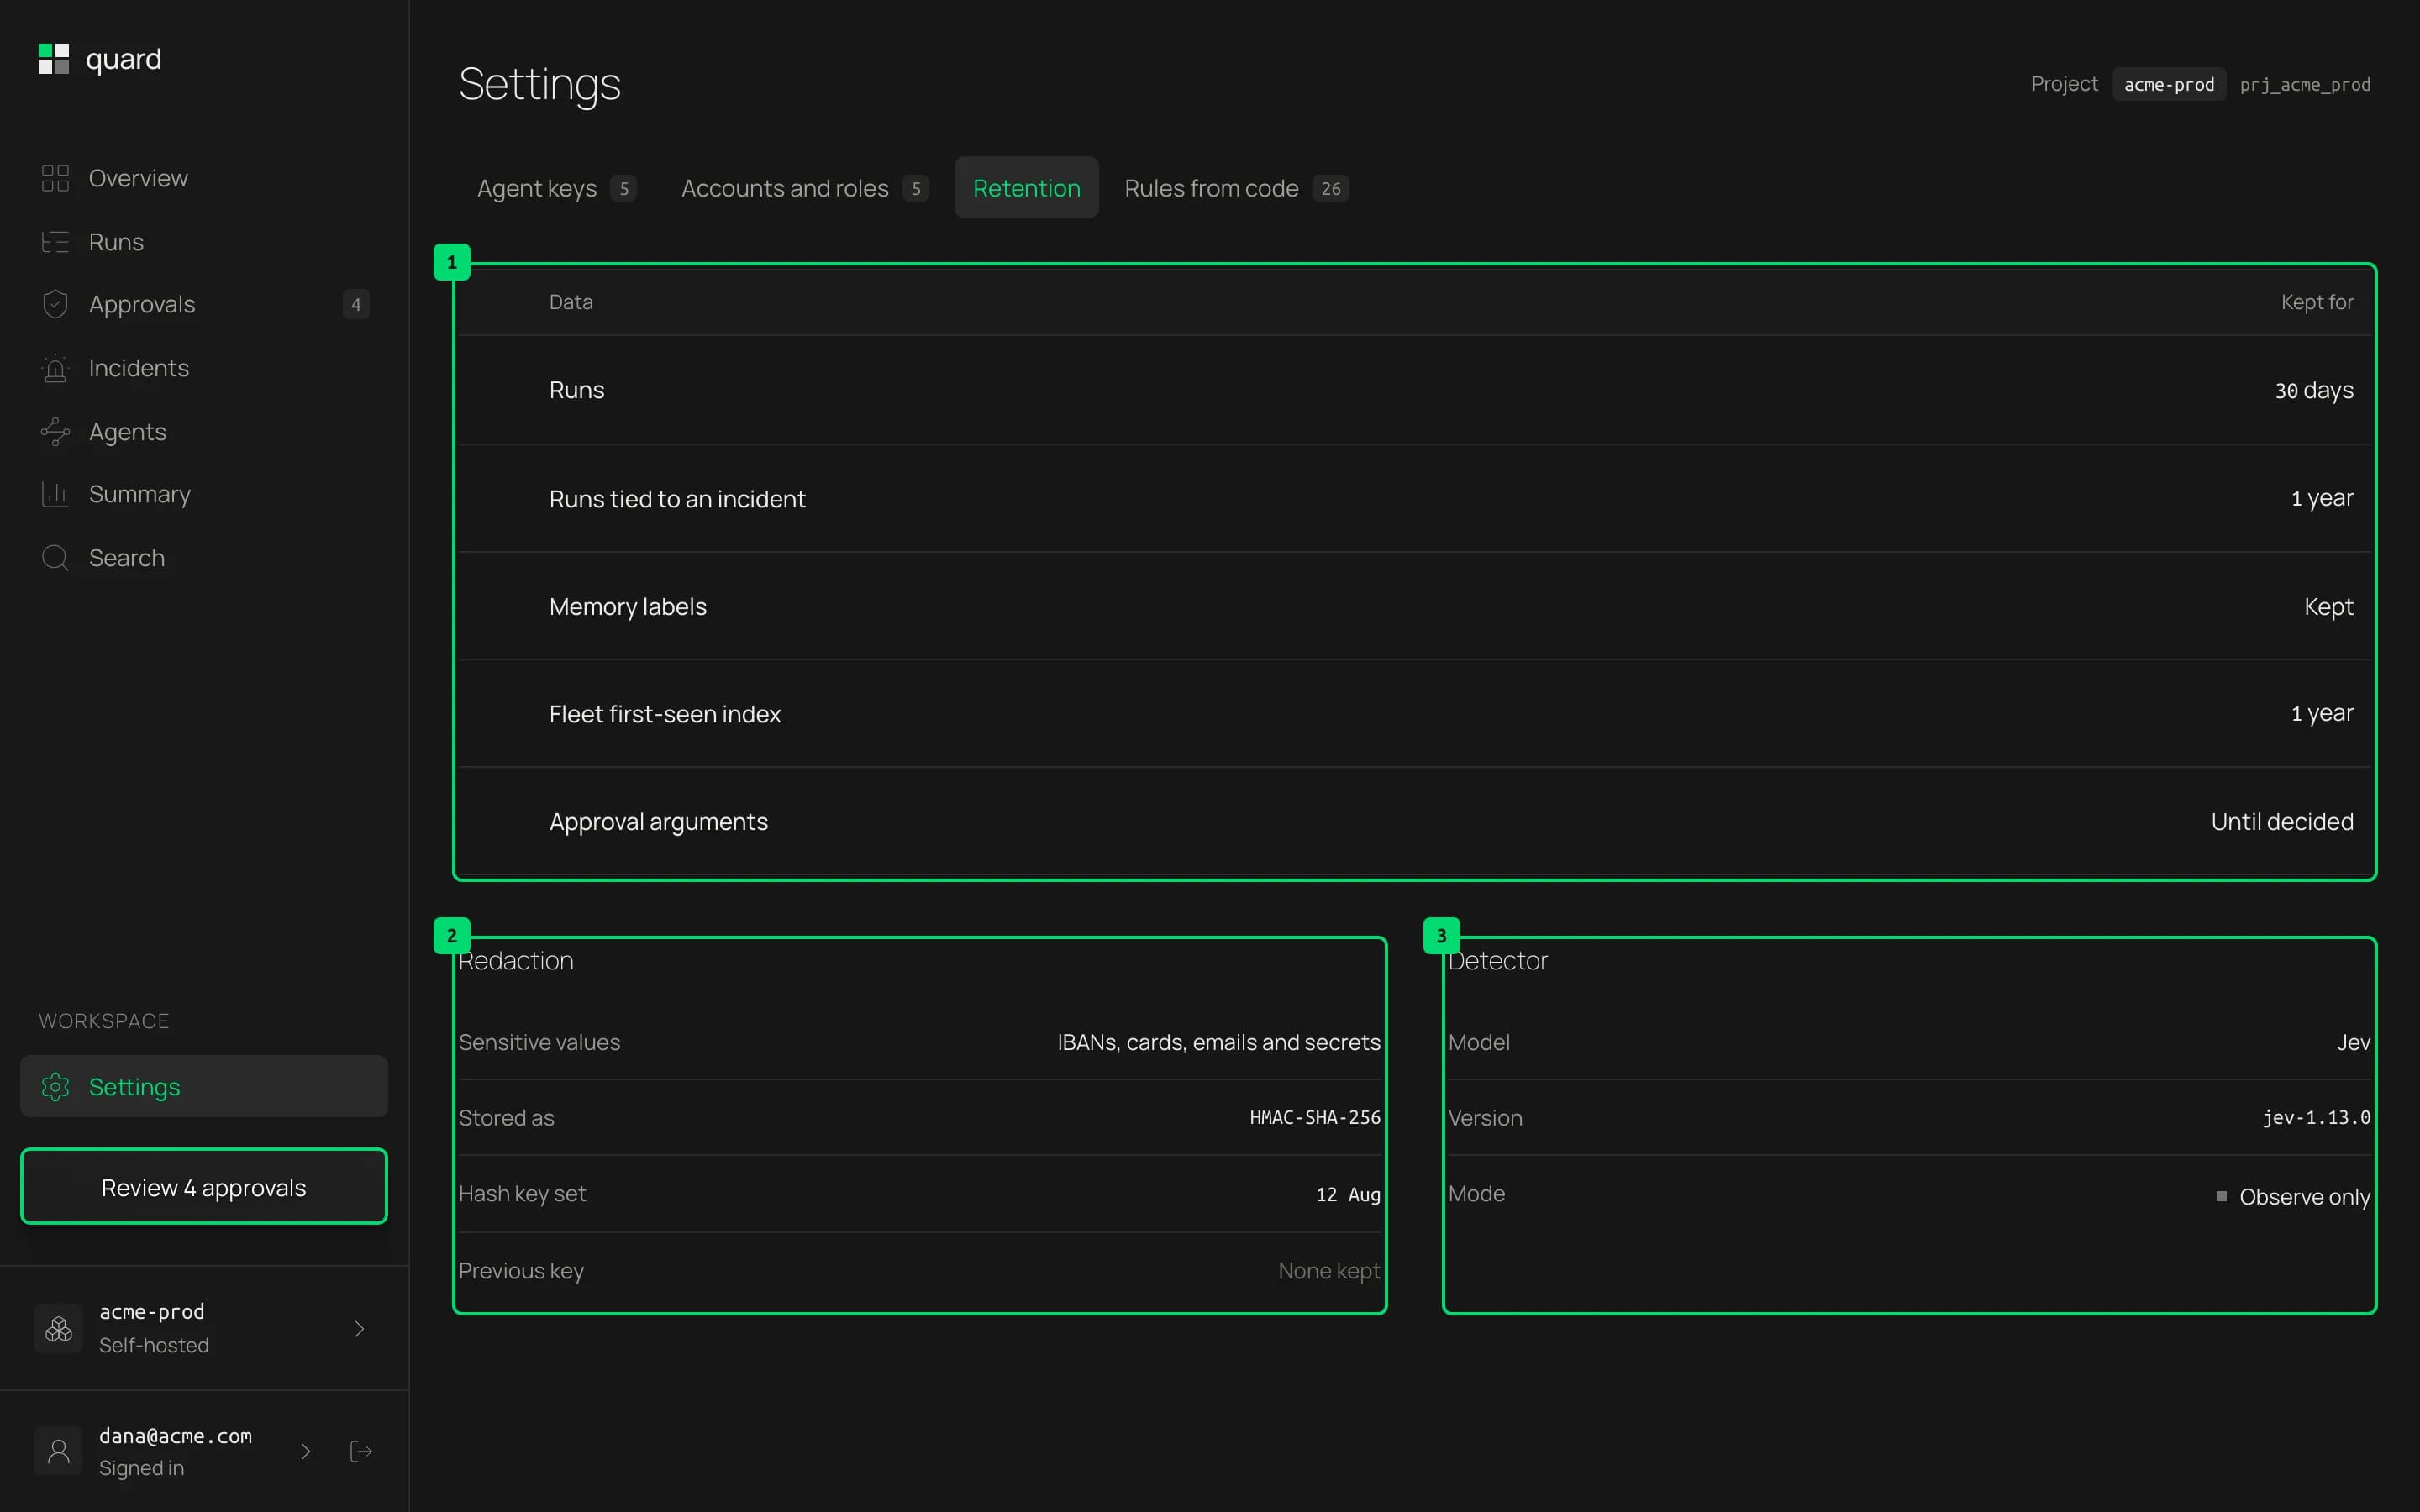Click the Runs list icon in sidebar
The image size is (2420, 1512).
tap(55, 242)
